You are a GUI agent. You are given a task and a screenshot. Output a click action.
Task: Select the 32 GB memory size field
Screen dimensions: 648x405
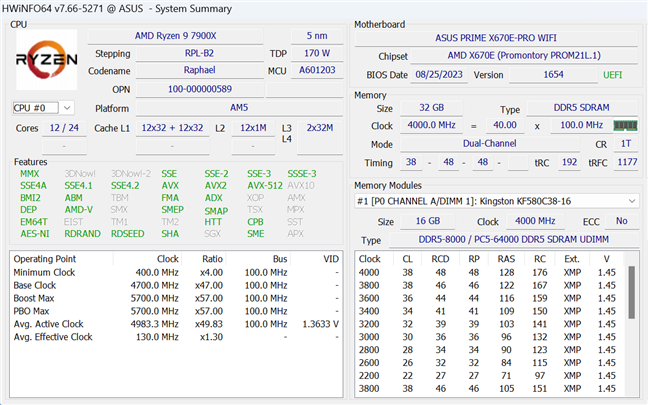pyautogui.click(x=431, y=108)
